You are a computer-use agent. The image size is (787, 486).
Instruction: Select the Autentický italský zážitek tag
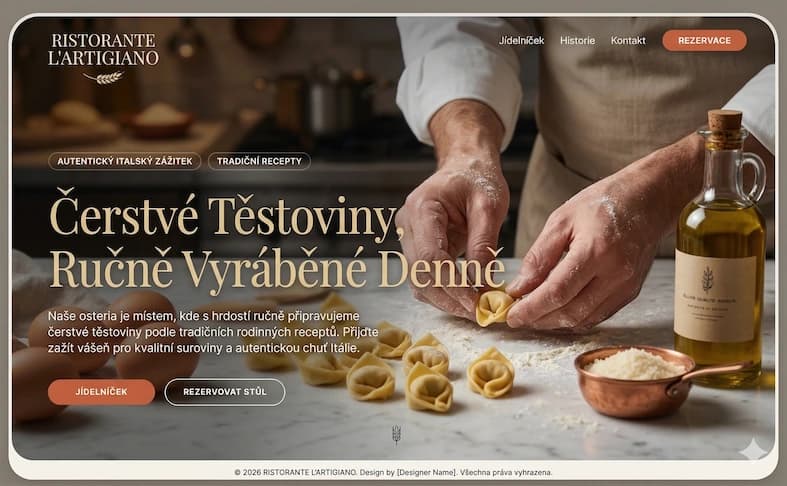click(x=124, y=161)
